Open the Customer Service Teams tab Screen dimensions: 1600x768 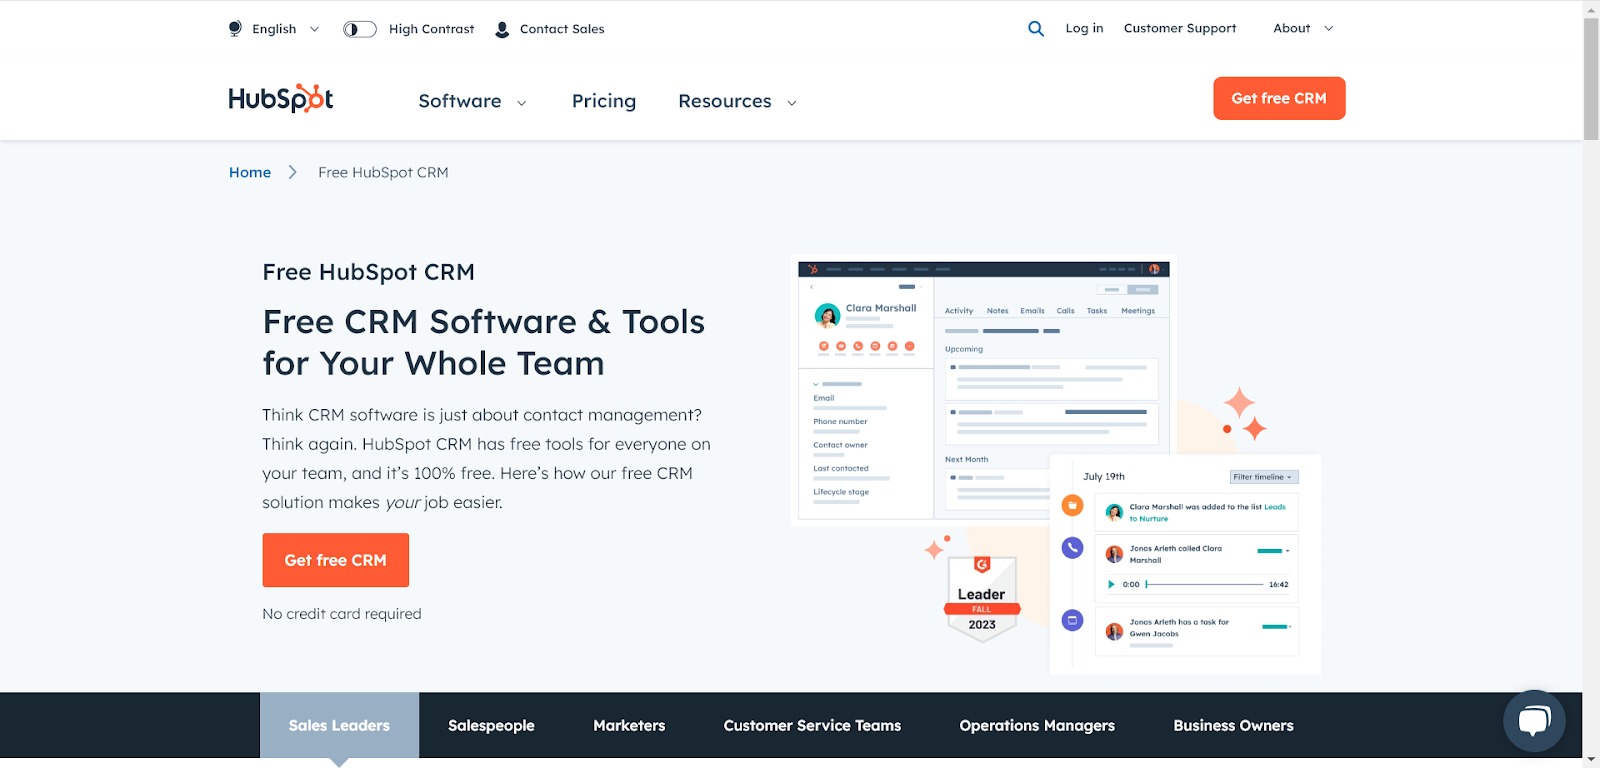click(812, 725)
